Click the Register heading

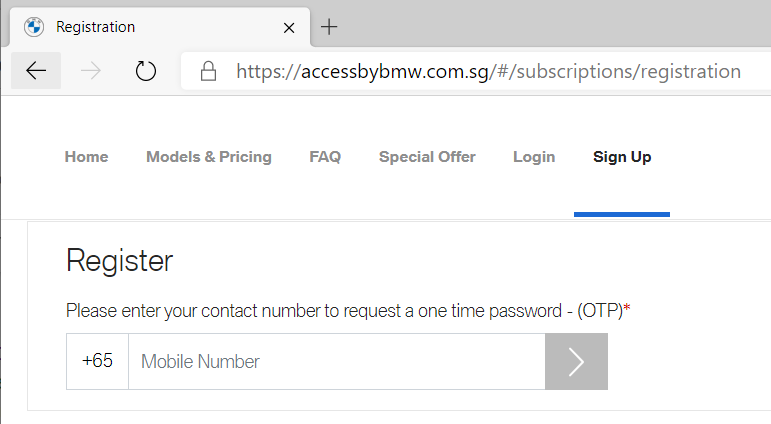(x=119, y=261)
